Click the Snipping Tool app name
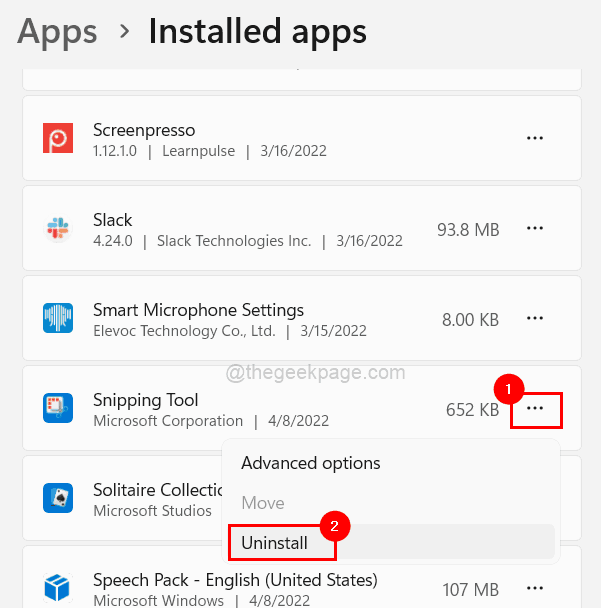The image size is (601, 608). point(146,399)
